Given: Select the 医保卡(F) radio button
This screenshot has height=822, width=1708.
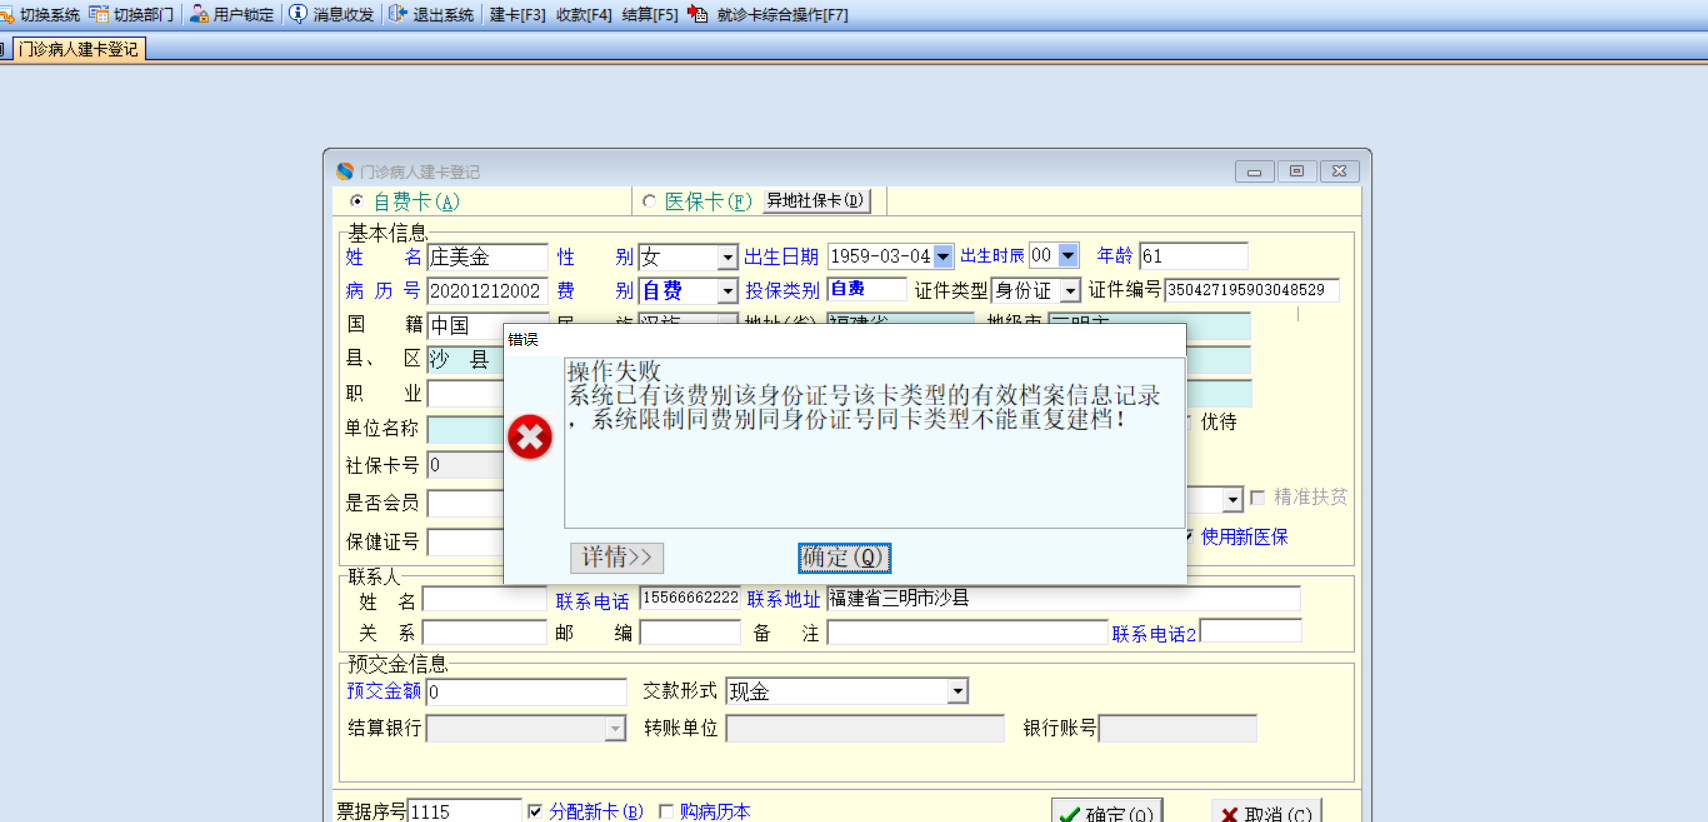Looking at the screenshot, I should [649, 201].
